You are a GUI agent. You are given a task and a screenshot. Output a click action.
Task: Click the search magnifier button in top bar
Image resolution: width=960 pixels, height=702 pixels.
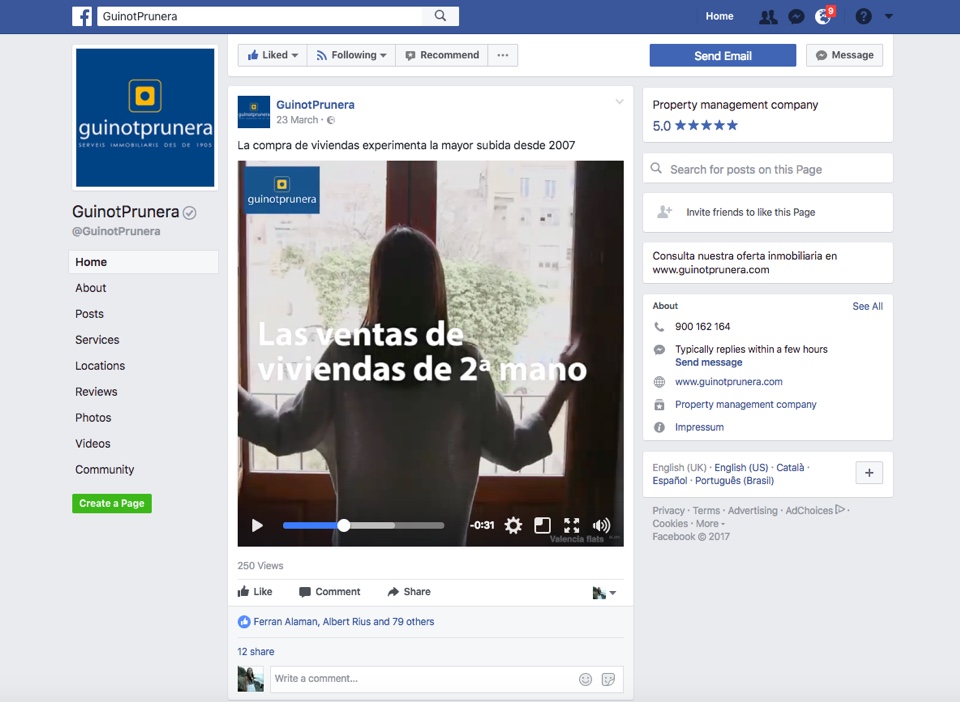[x=440, y=16]
